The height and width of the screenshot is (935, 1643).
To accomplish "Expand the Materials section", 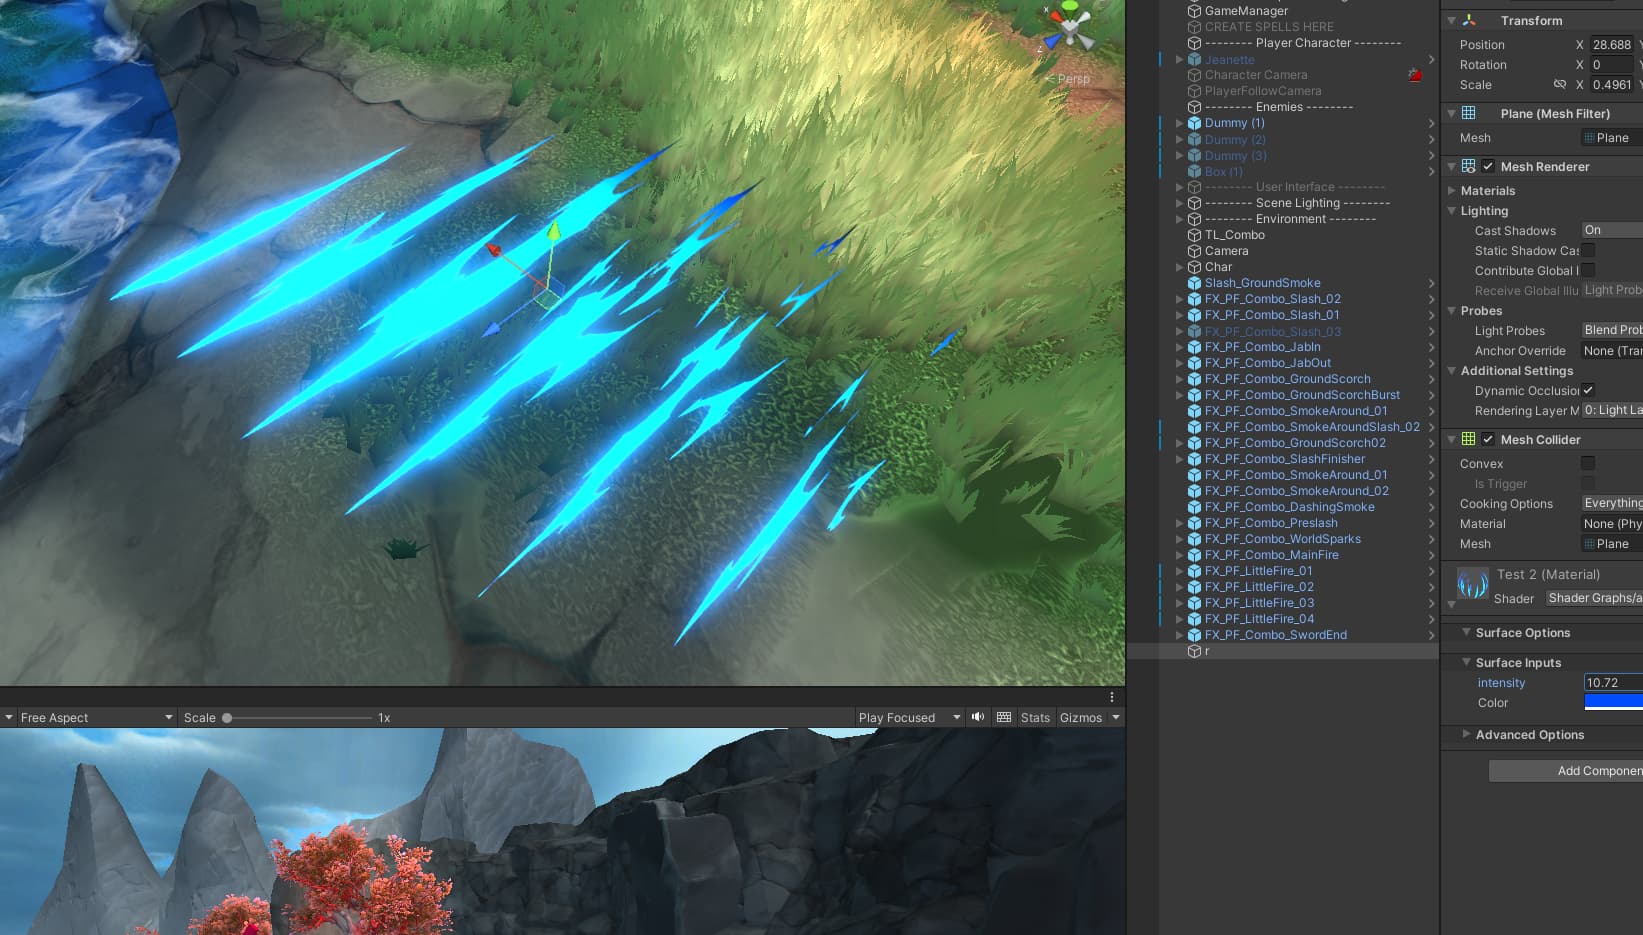I will [1487, 191].
